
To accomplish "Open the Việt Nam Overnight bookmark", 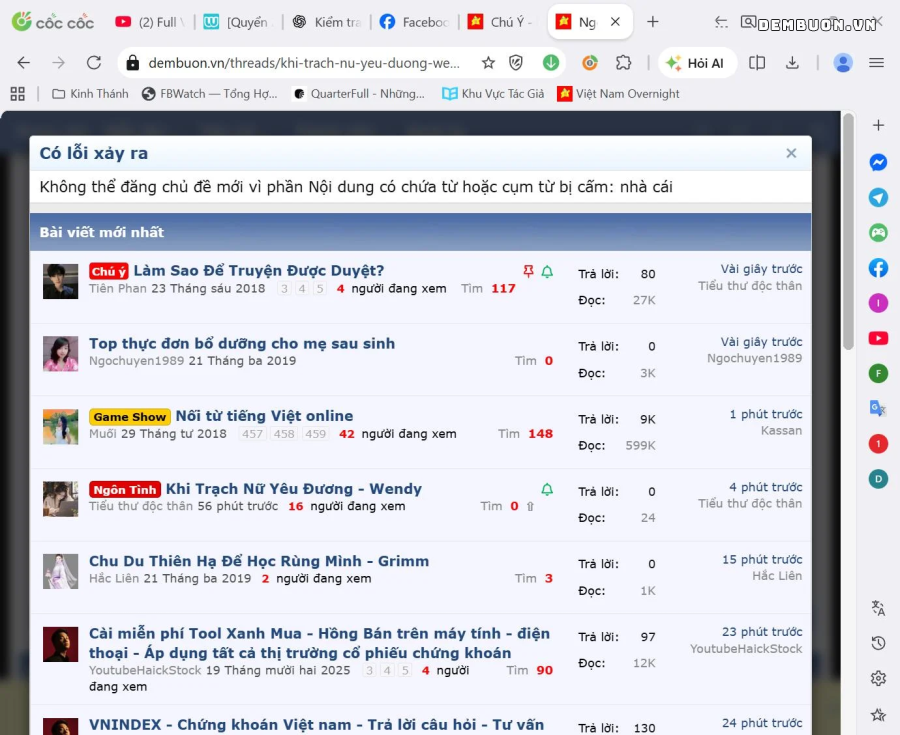I will pyautogui.click(x=618, y=94).
